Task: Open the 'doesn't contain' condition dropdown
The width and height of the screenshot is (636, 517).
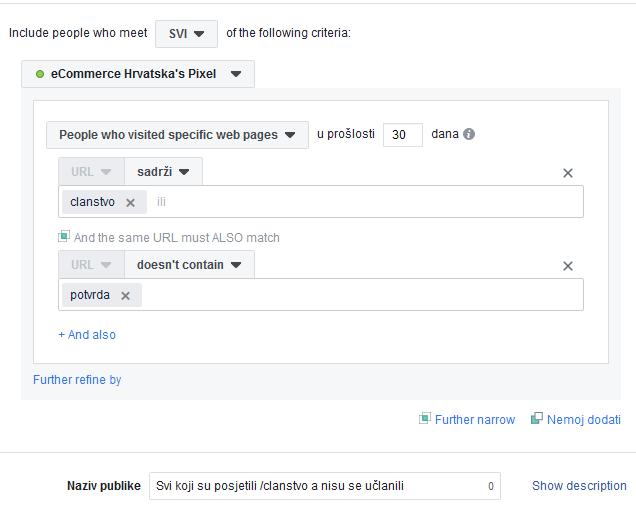Action: (189, 265)
